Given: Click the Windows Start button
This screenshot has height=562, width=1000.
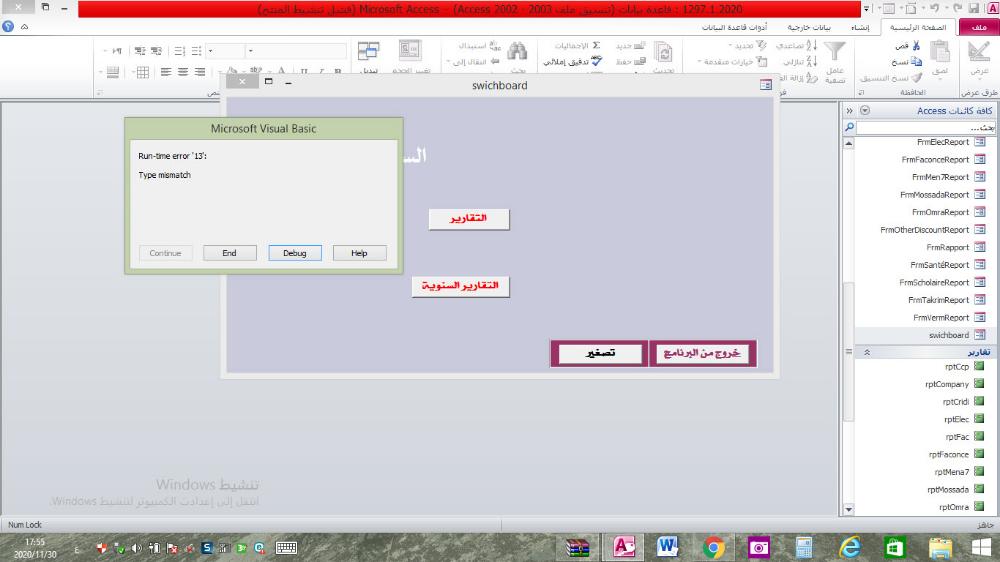Looking at the screenshot, I should [981, 547].
